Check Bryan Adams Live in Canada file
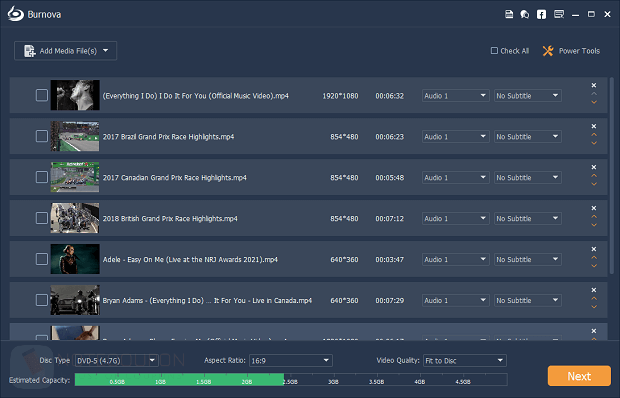620x398 pixels. click(x=42, y=300)
